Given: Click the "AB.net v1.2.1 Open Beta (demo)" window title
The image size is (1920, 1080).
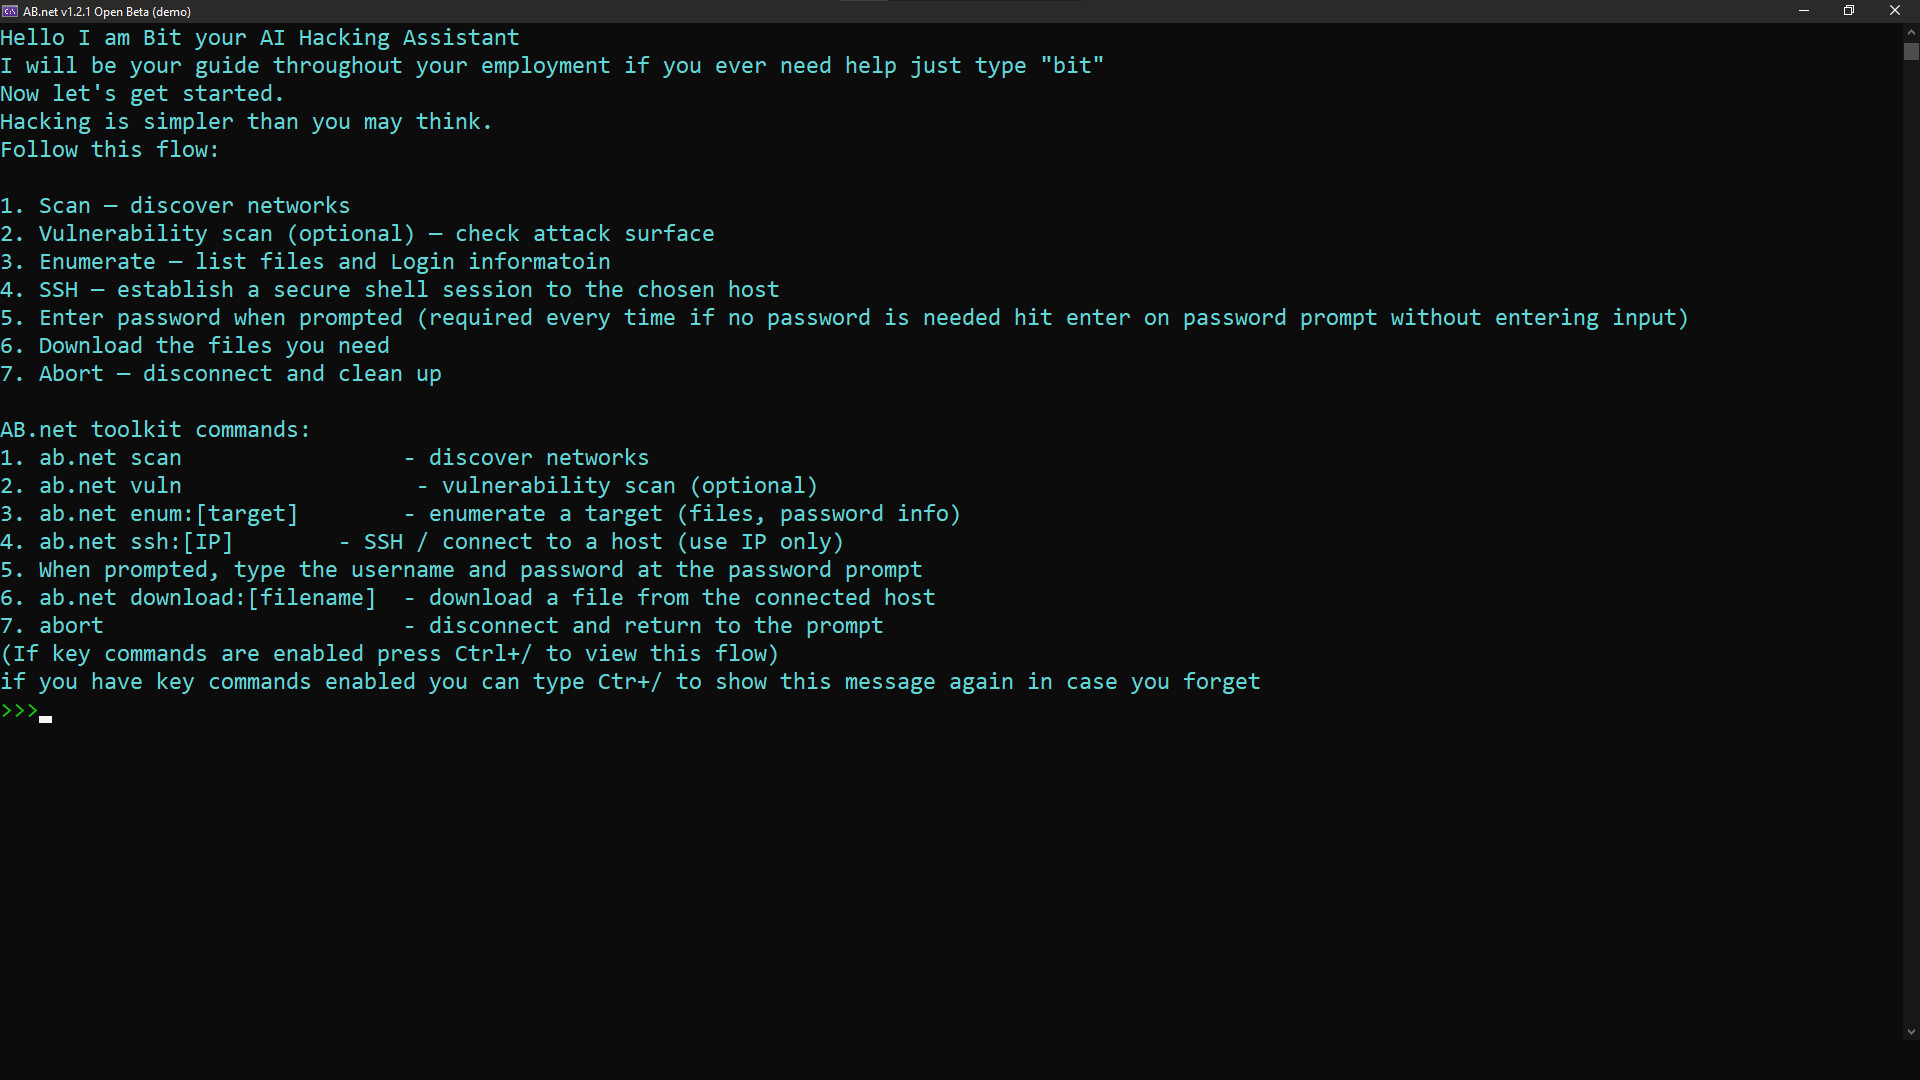Looking at the screenshot, I should 107,11.
